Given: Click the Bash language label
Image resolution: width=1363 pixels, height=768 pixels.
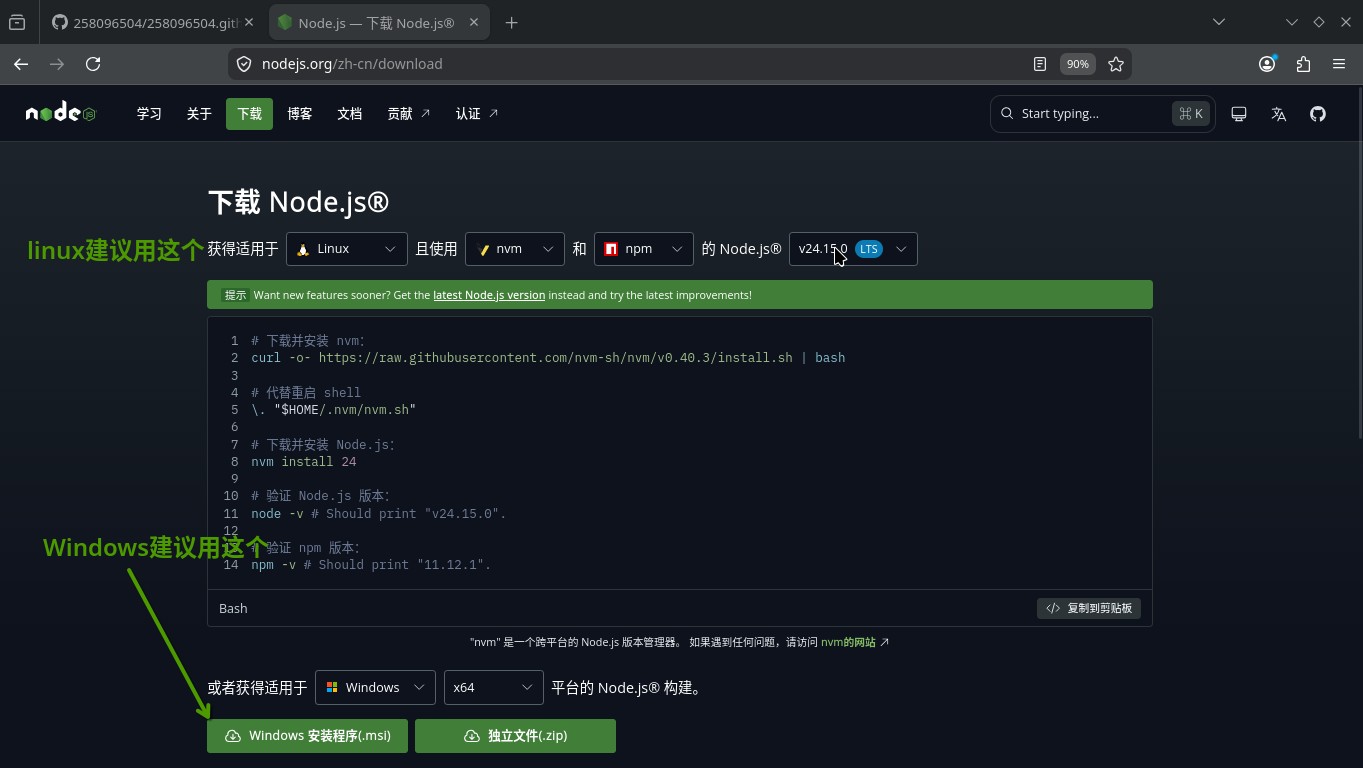Looking at the screenshot, I should [233, 608].
